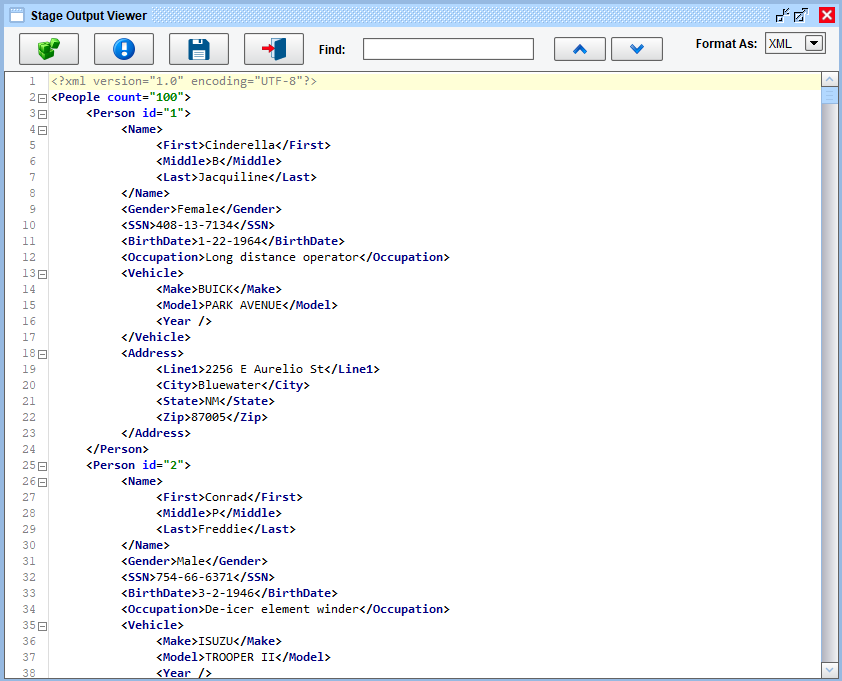Click the Occupation line for Cinderella
This screenshot has height=681, width=842.
pos(285,257)
